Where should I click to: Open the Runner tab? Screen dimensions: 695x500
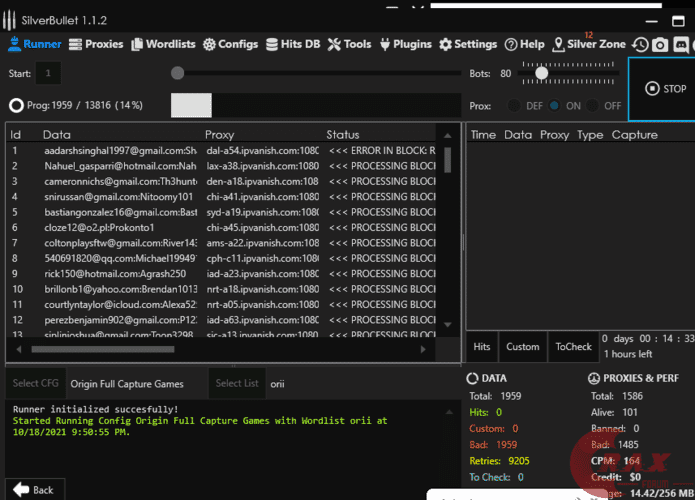pyautogui.click(x=35, y=44)
